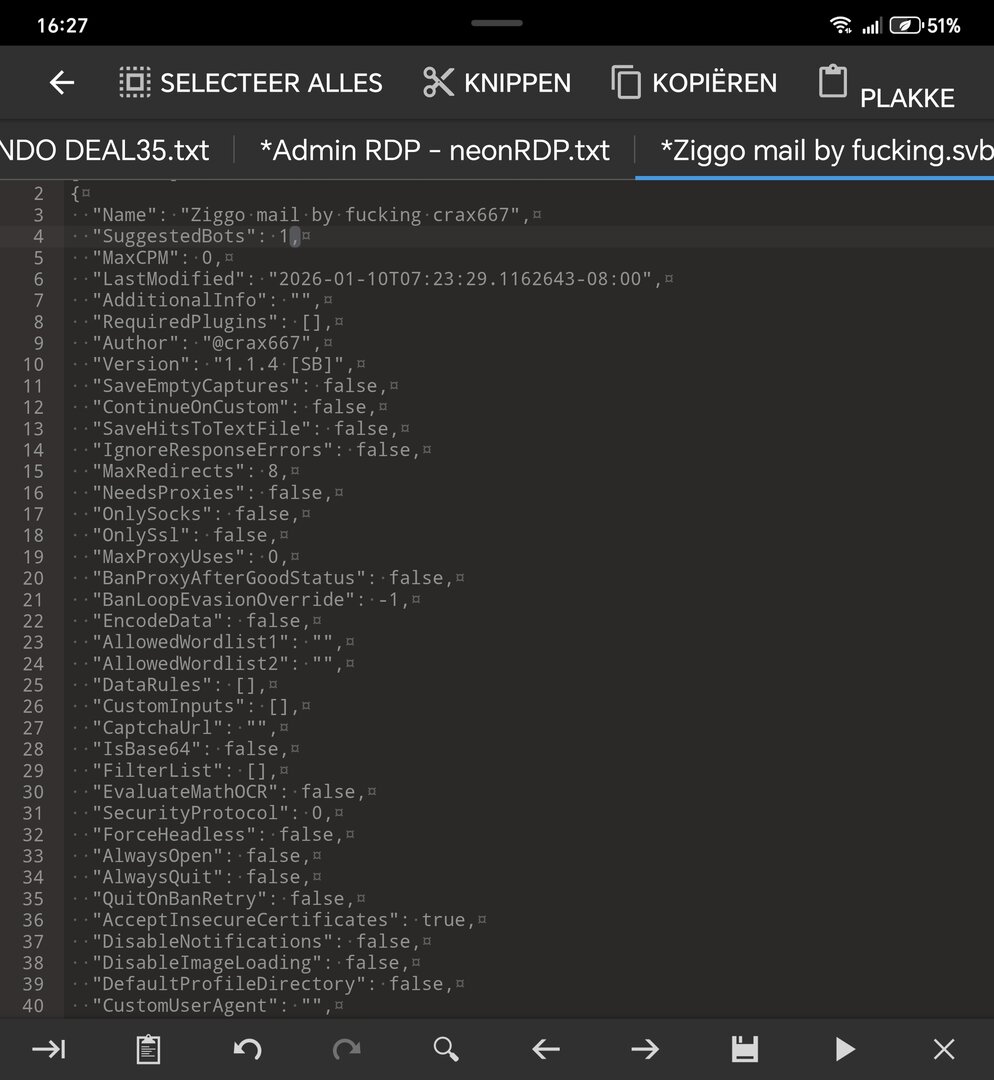Cut selection with the KNIPPEN button
The height and width of the screenshot is (1080, 994).
[x=497, y=83]
